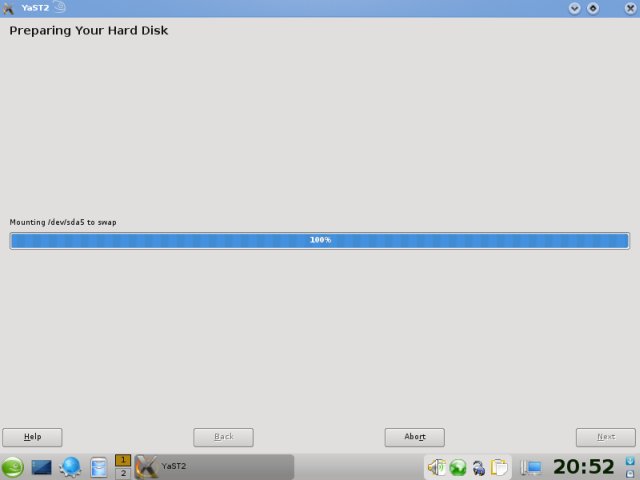
Task: Click the 100% progress bar
Action: pyautogui.click(x=320, y=240)
